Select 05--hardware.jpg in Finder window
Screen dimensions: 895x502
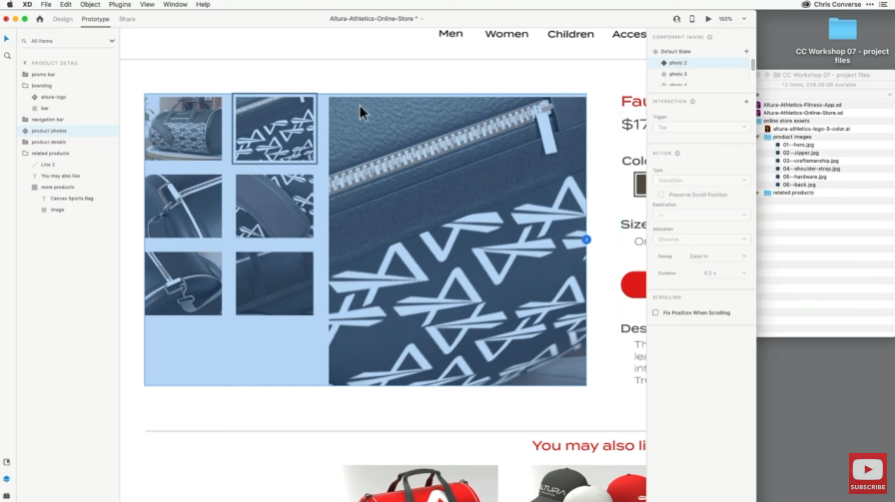[804, 177]
